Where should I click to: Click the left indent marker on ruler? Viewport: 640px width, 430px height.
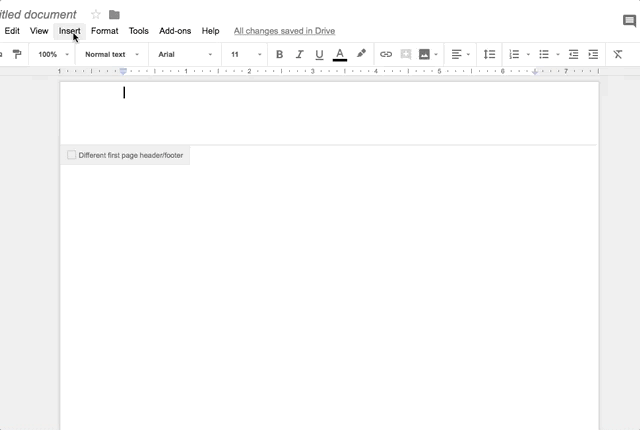pos(123,71)
